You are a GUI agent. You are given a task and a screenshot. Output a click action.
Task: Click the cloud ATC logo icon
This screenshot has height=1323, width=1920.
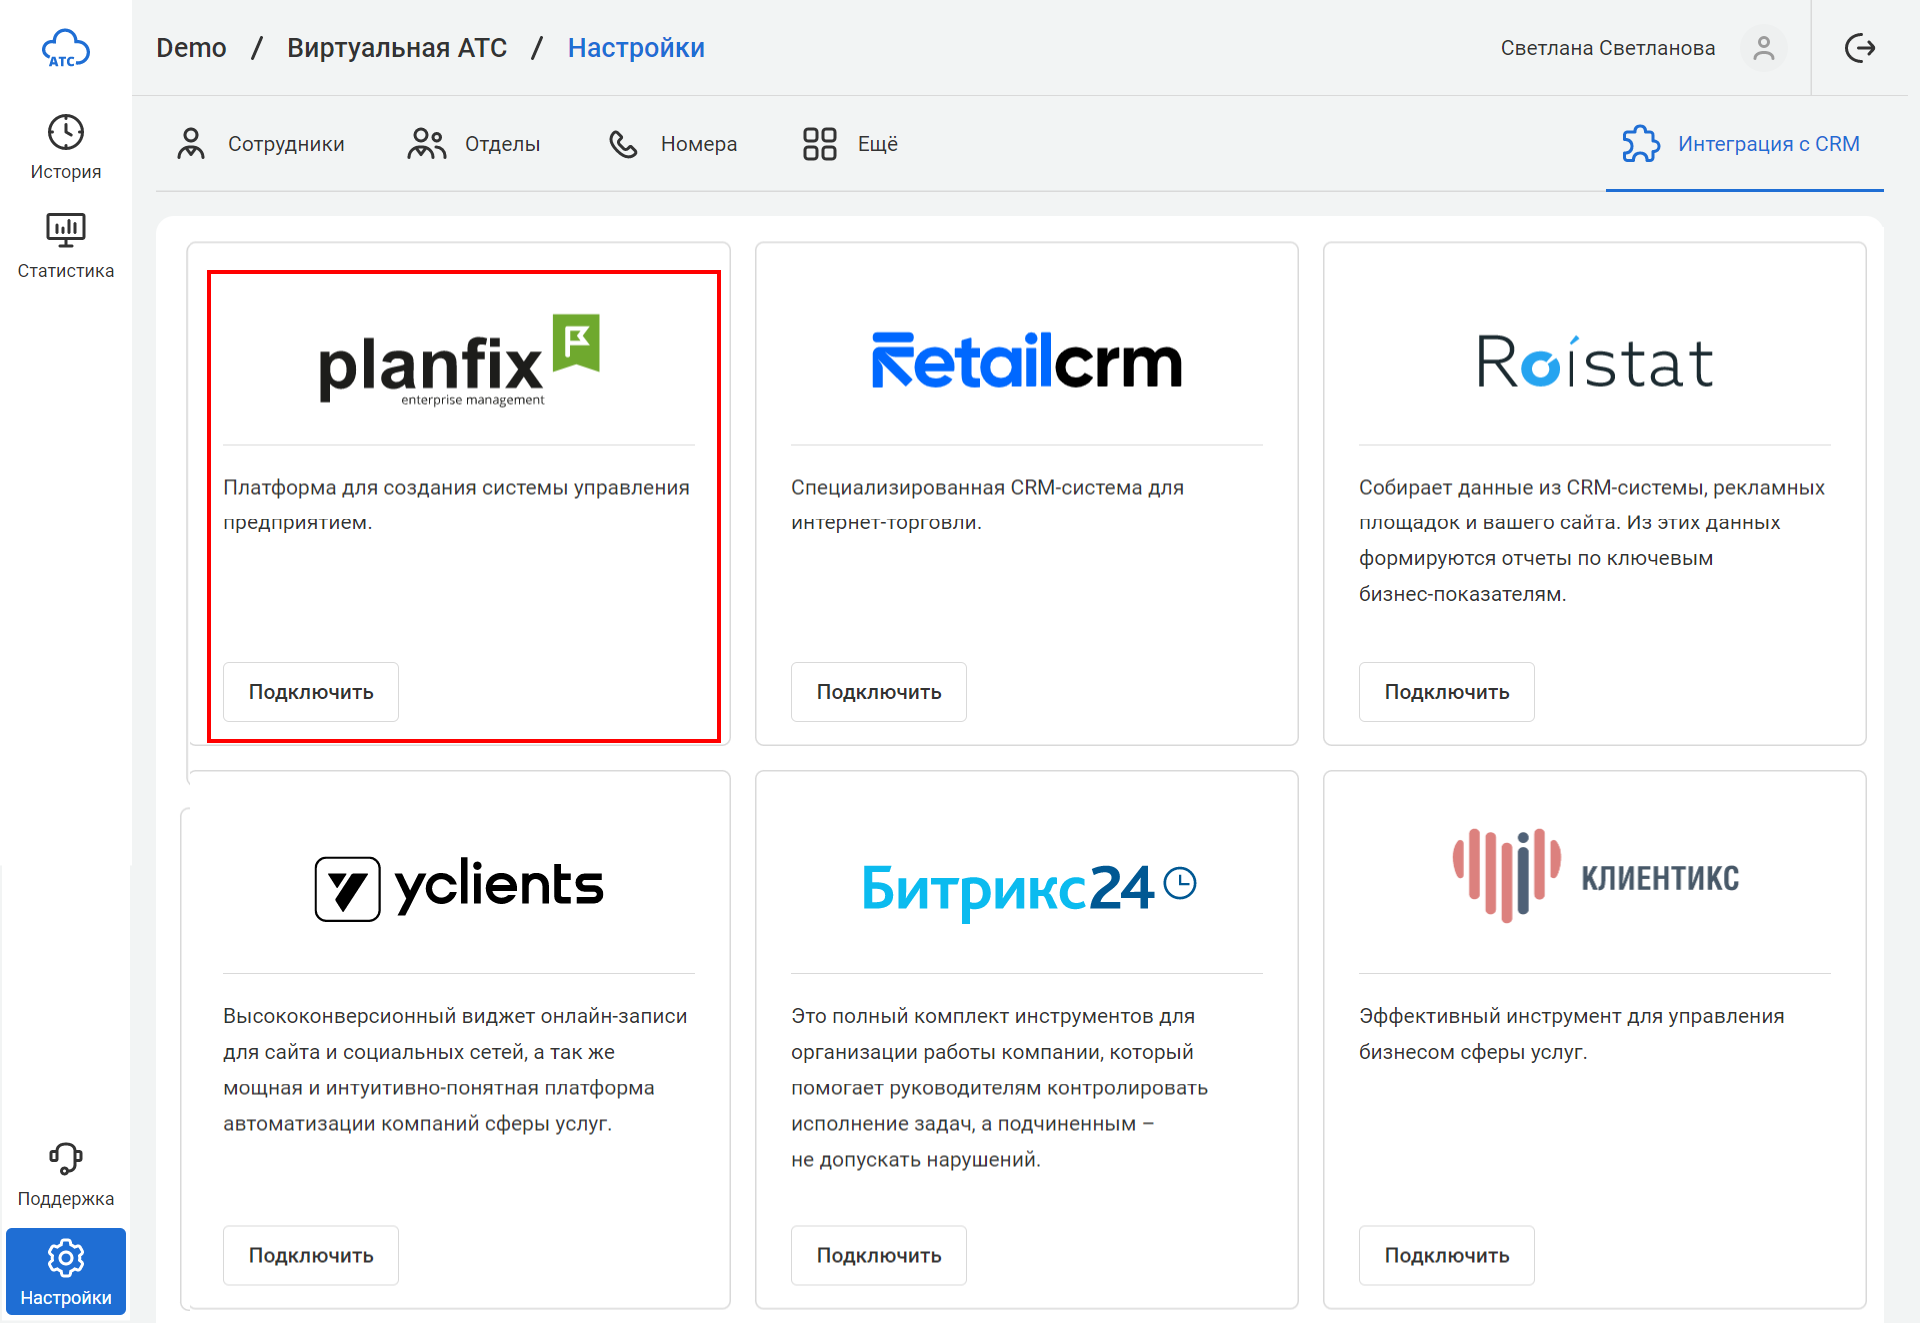point(65,48)
